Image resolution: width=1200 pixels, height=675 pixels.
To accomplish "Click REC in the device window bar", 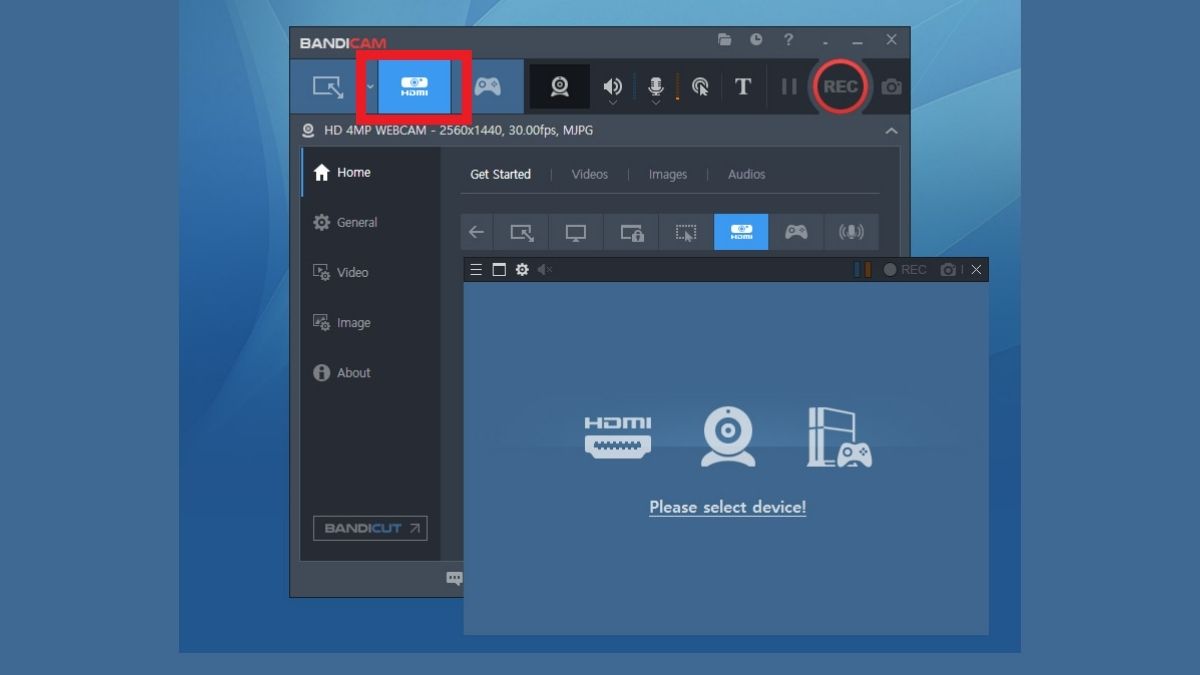I will point(904,270).
